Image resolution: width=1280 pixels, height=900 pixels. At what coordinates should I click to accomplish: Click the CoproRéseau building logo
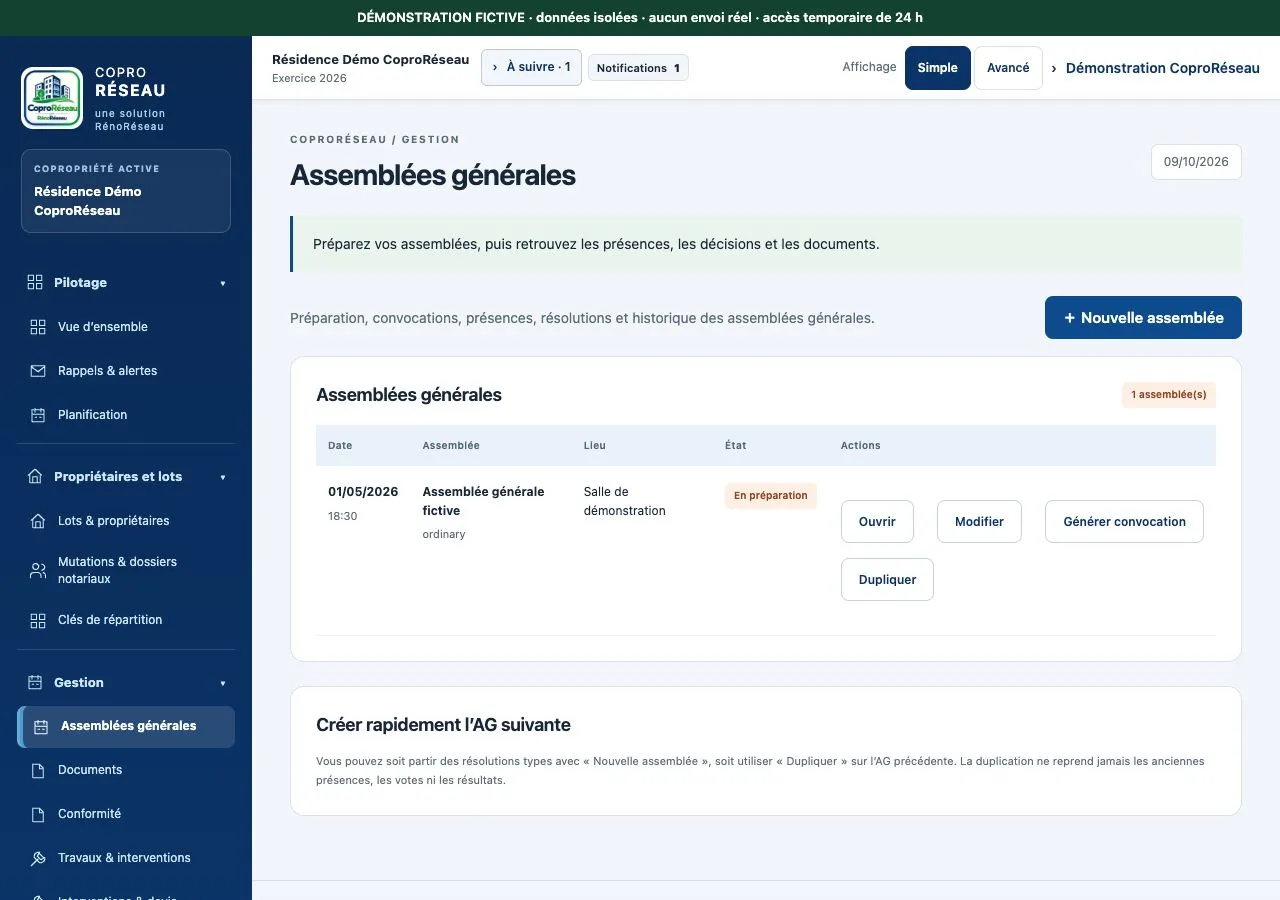click(52, 98)
